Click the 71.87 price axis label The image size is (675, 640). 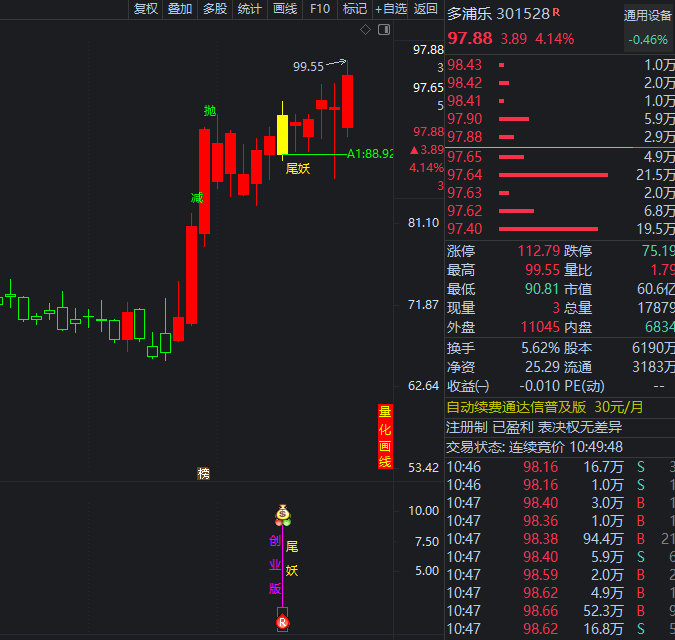click(423, 305)
